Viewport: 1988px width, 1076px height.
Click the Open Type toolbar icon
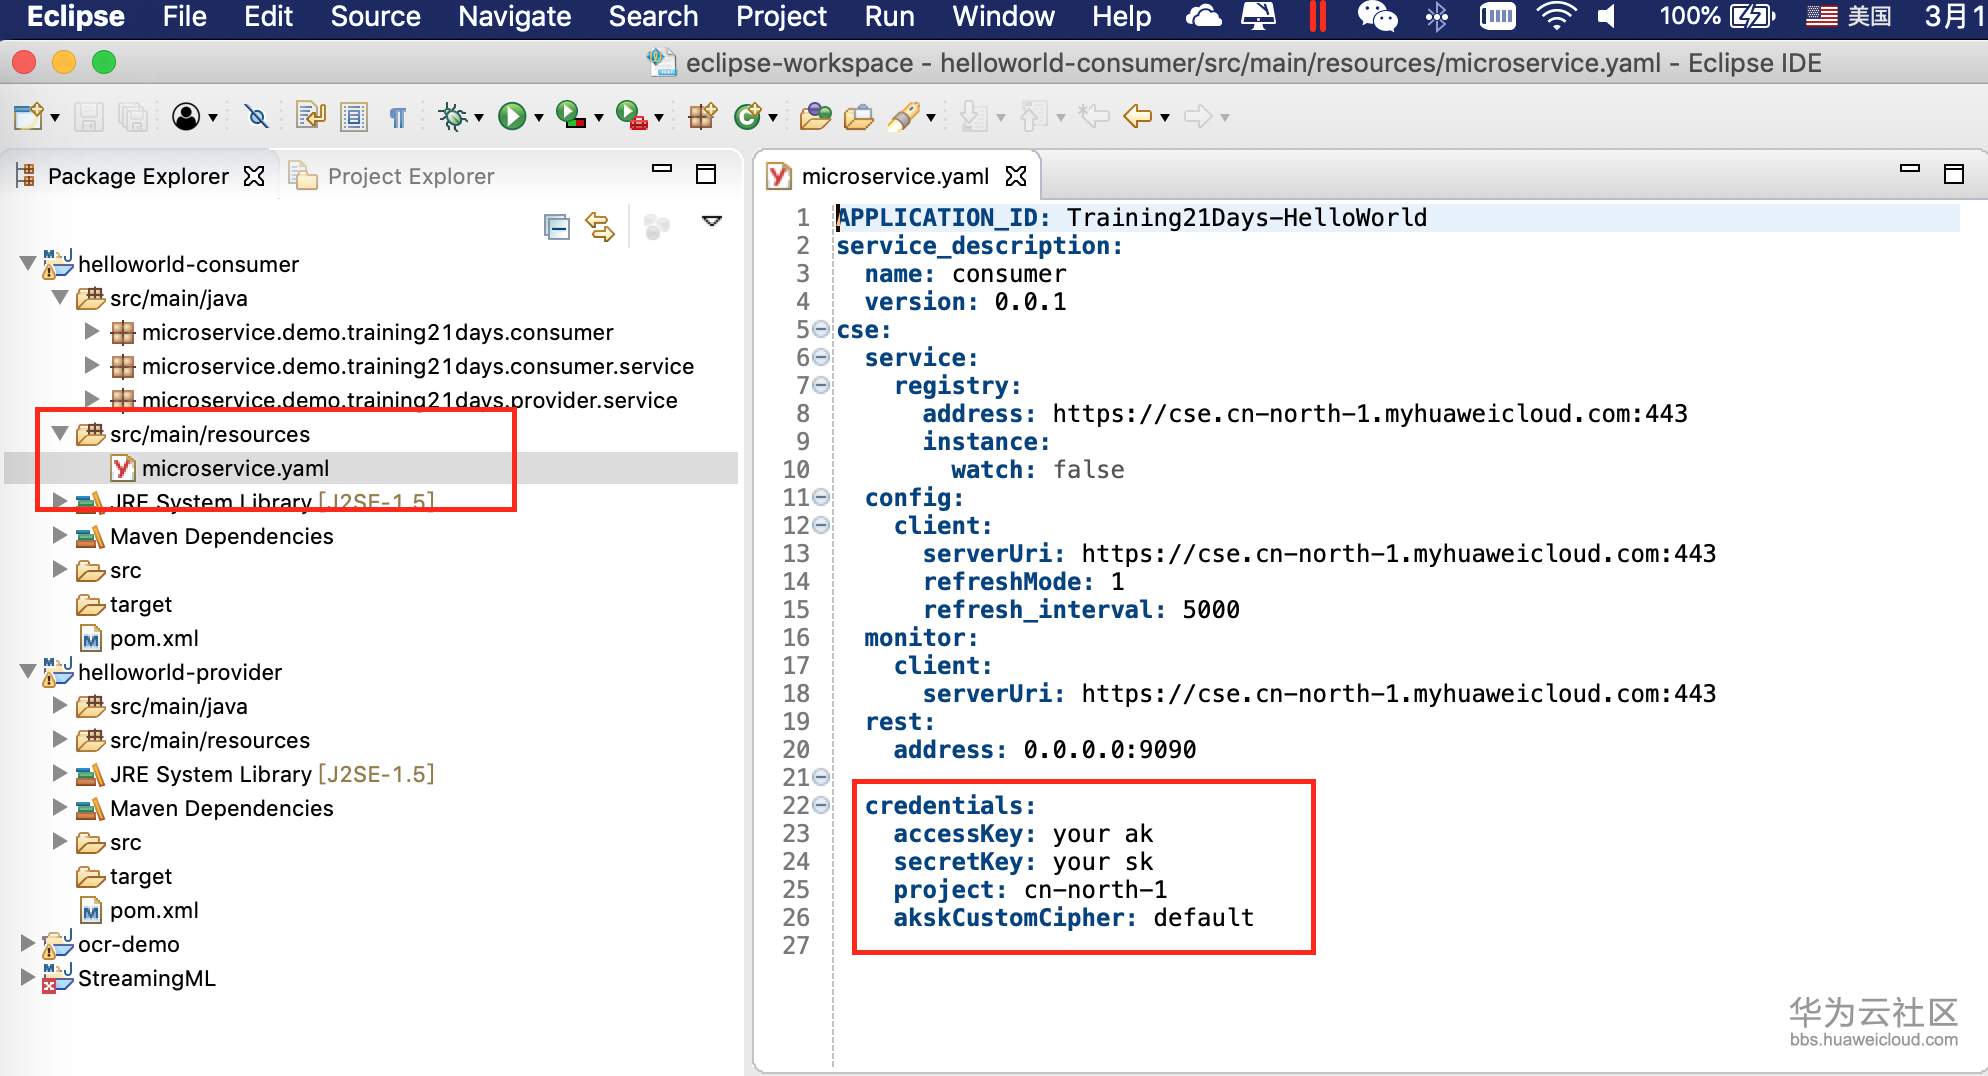[815, 117]
